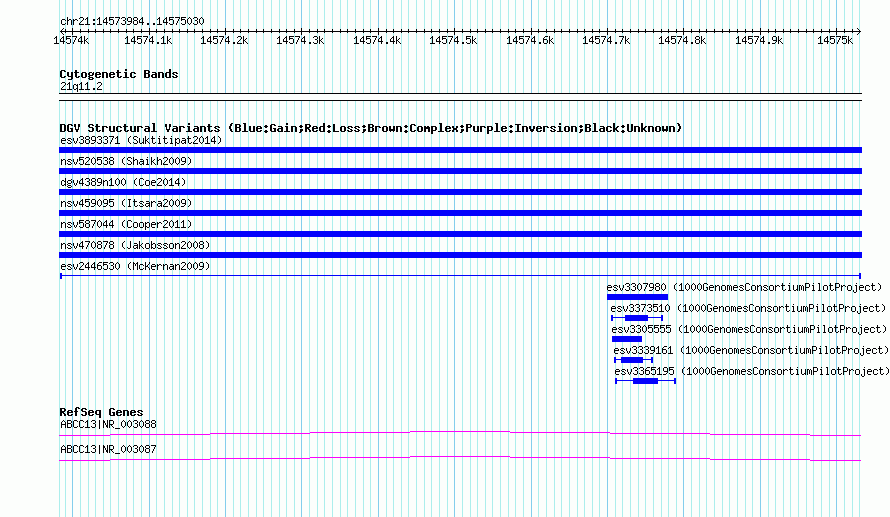Select the nsv520538 (Shaikh2009) variant label
Viewport: 890px width, 517px height.
coord(126,161)
